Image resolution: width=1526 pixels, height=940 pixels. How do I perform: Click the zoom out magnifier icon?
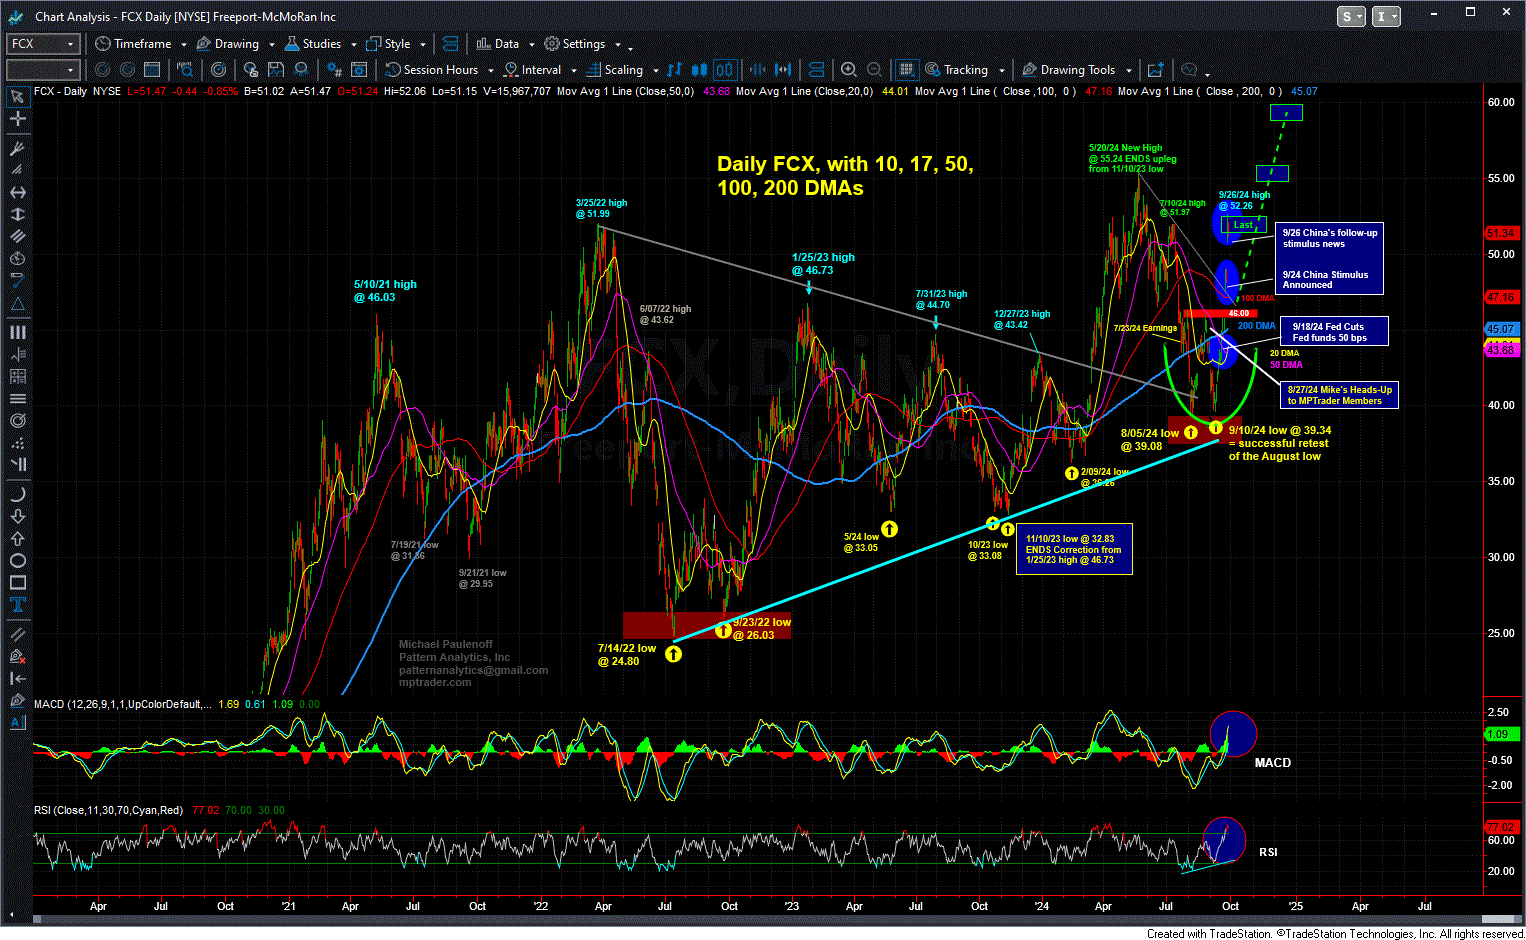(x=874, y=70)
